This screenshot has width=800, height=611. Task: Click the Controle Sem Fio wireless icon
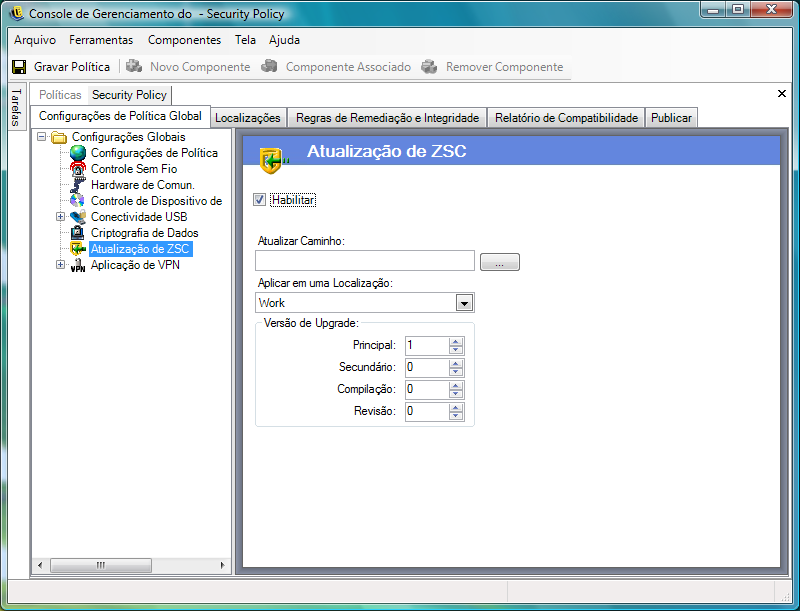point(78,169)
